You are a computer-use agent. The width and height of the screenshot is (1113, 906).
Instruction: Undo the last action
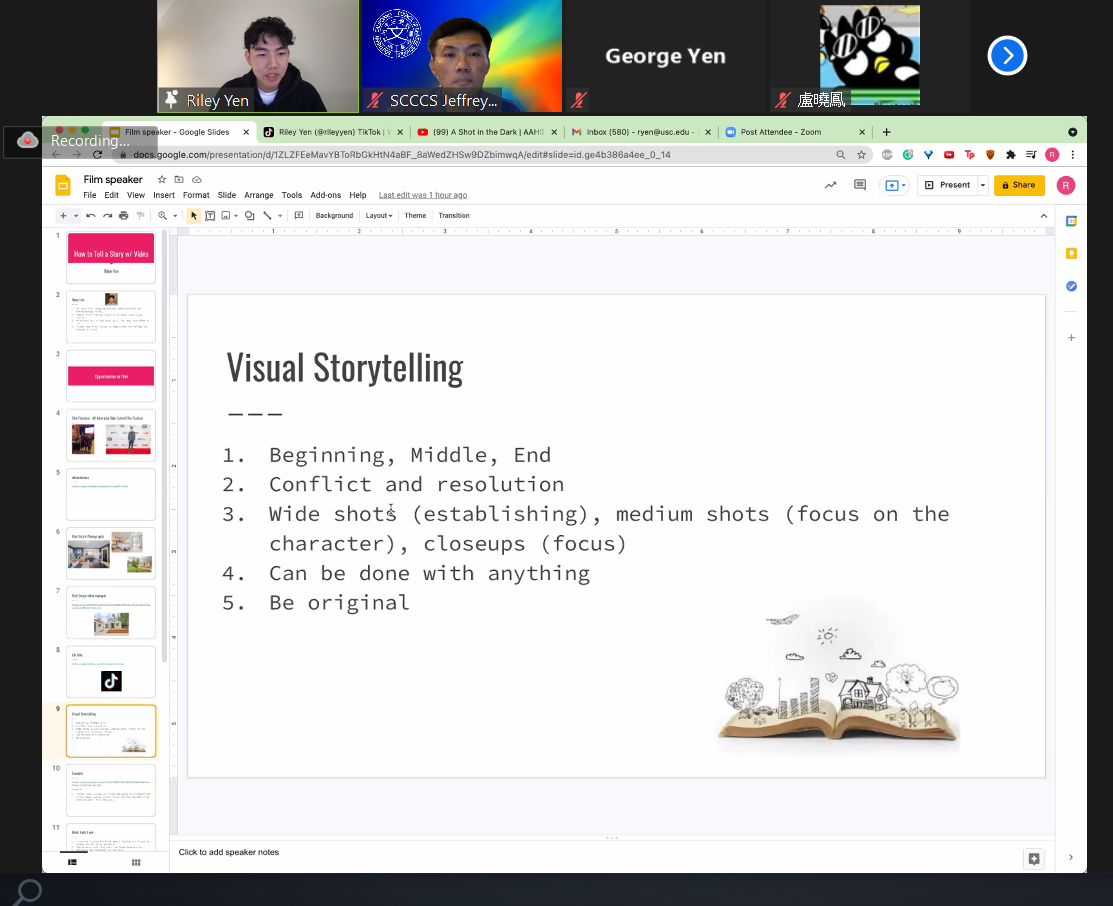pyautogui.click(x=91, y=216)
